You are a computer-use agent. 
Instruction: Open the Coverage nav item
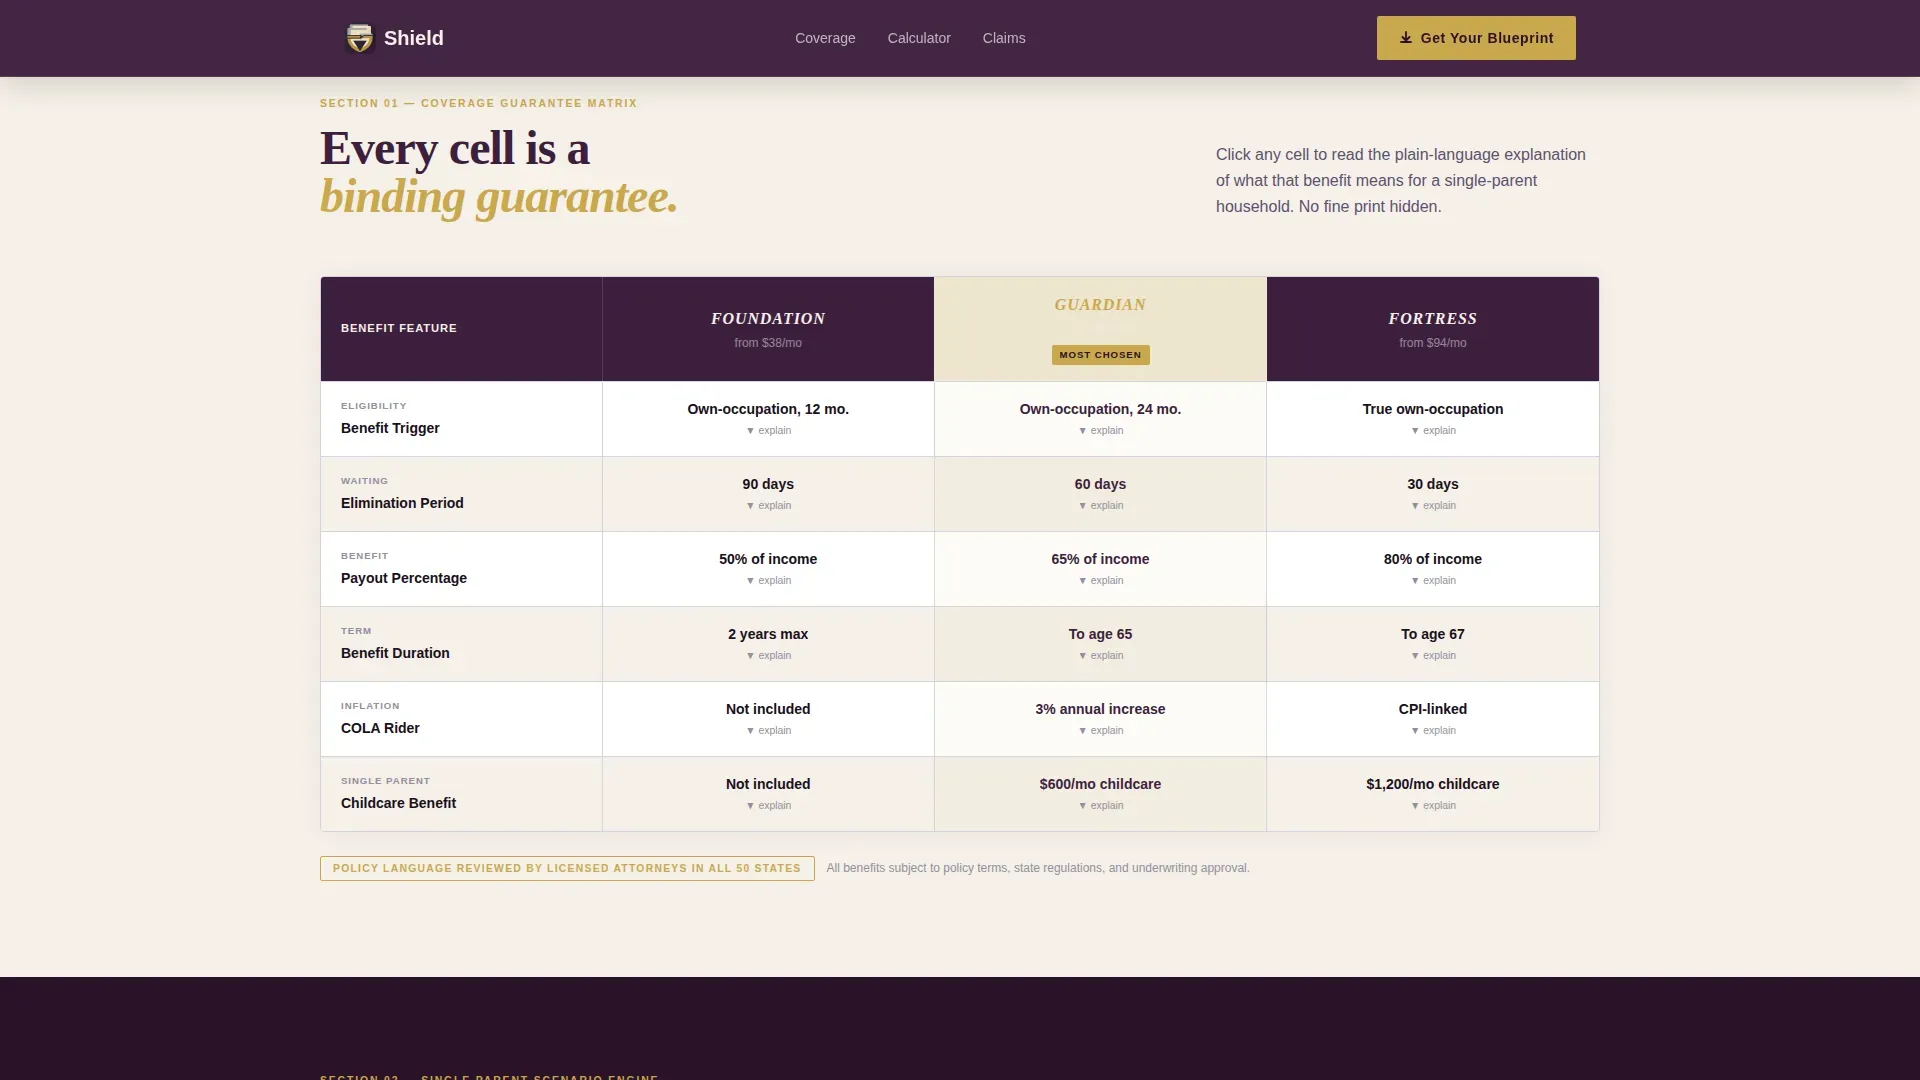[825, 38]
